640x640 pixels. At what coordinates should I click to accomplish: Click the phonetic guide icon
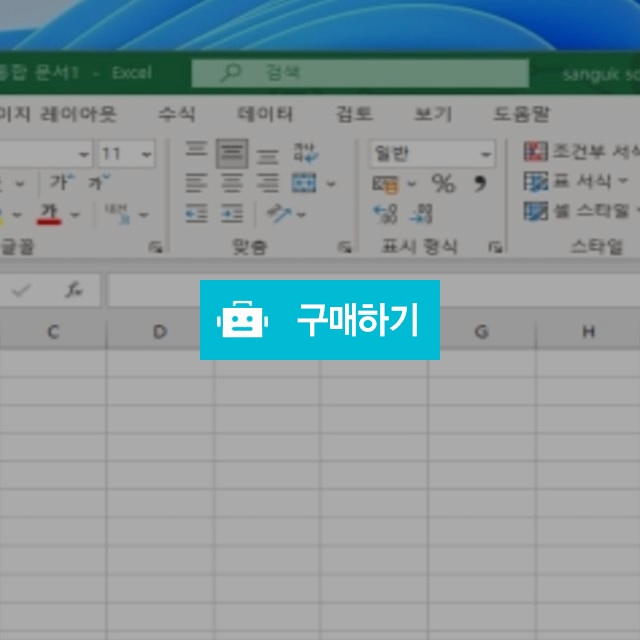(118, 214)
